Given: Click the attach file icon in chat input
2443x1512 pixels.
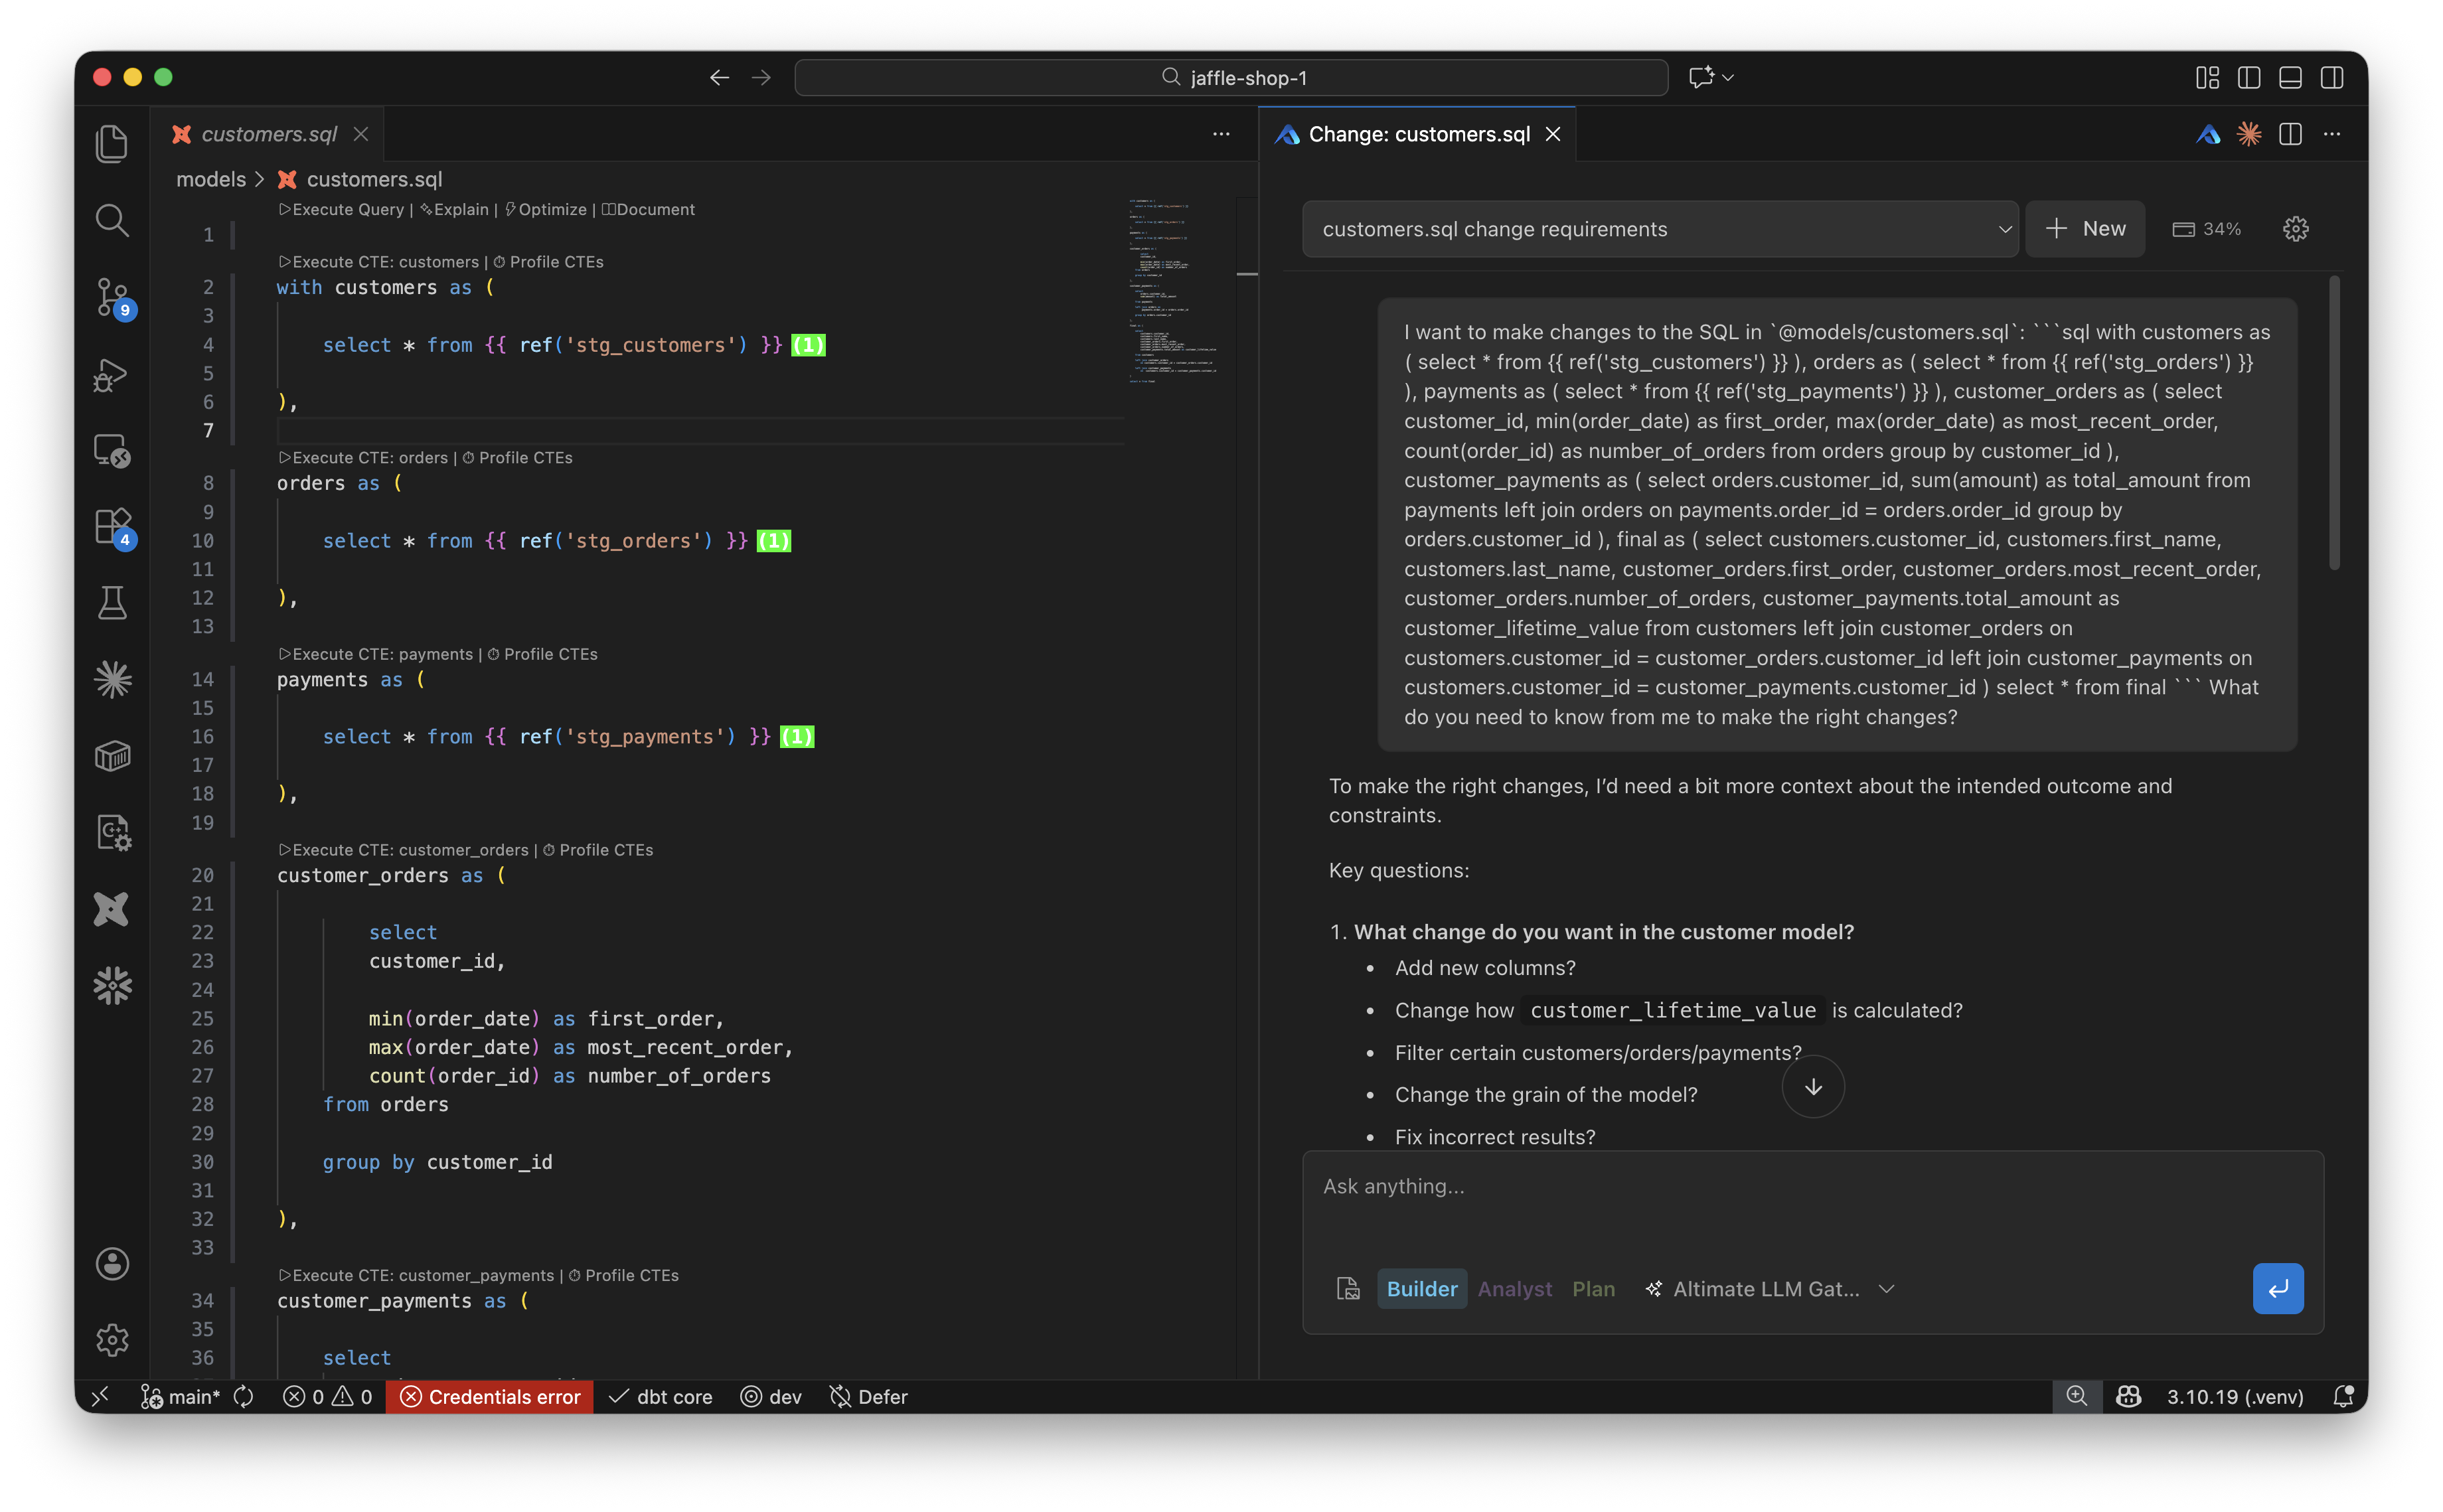Looking at the screenshot, I should click(1347, 1289).
